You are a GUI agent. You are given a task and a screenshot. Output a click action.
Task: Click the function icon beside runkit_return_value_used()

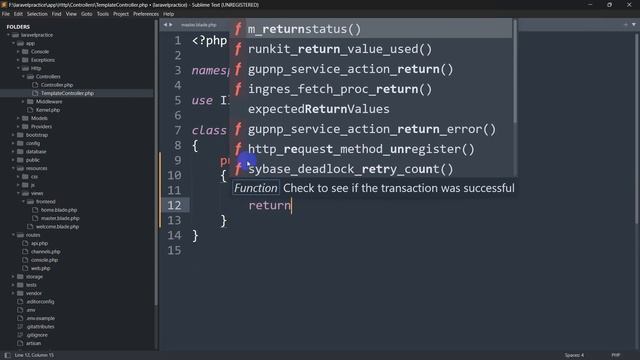[238, 49]
